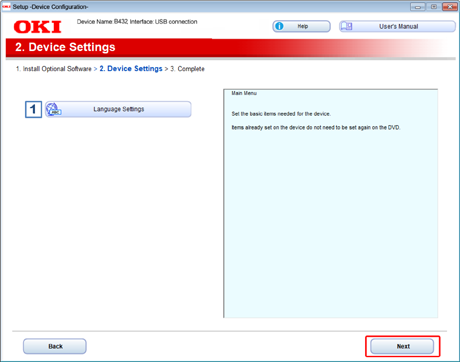Click the OKI logo
Image resolution: width=460 pixels, height=362 pixels.
point(38,27)
